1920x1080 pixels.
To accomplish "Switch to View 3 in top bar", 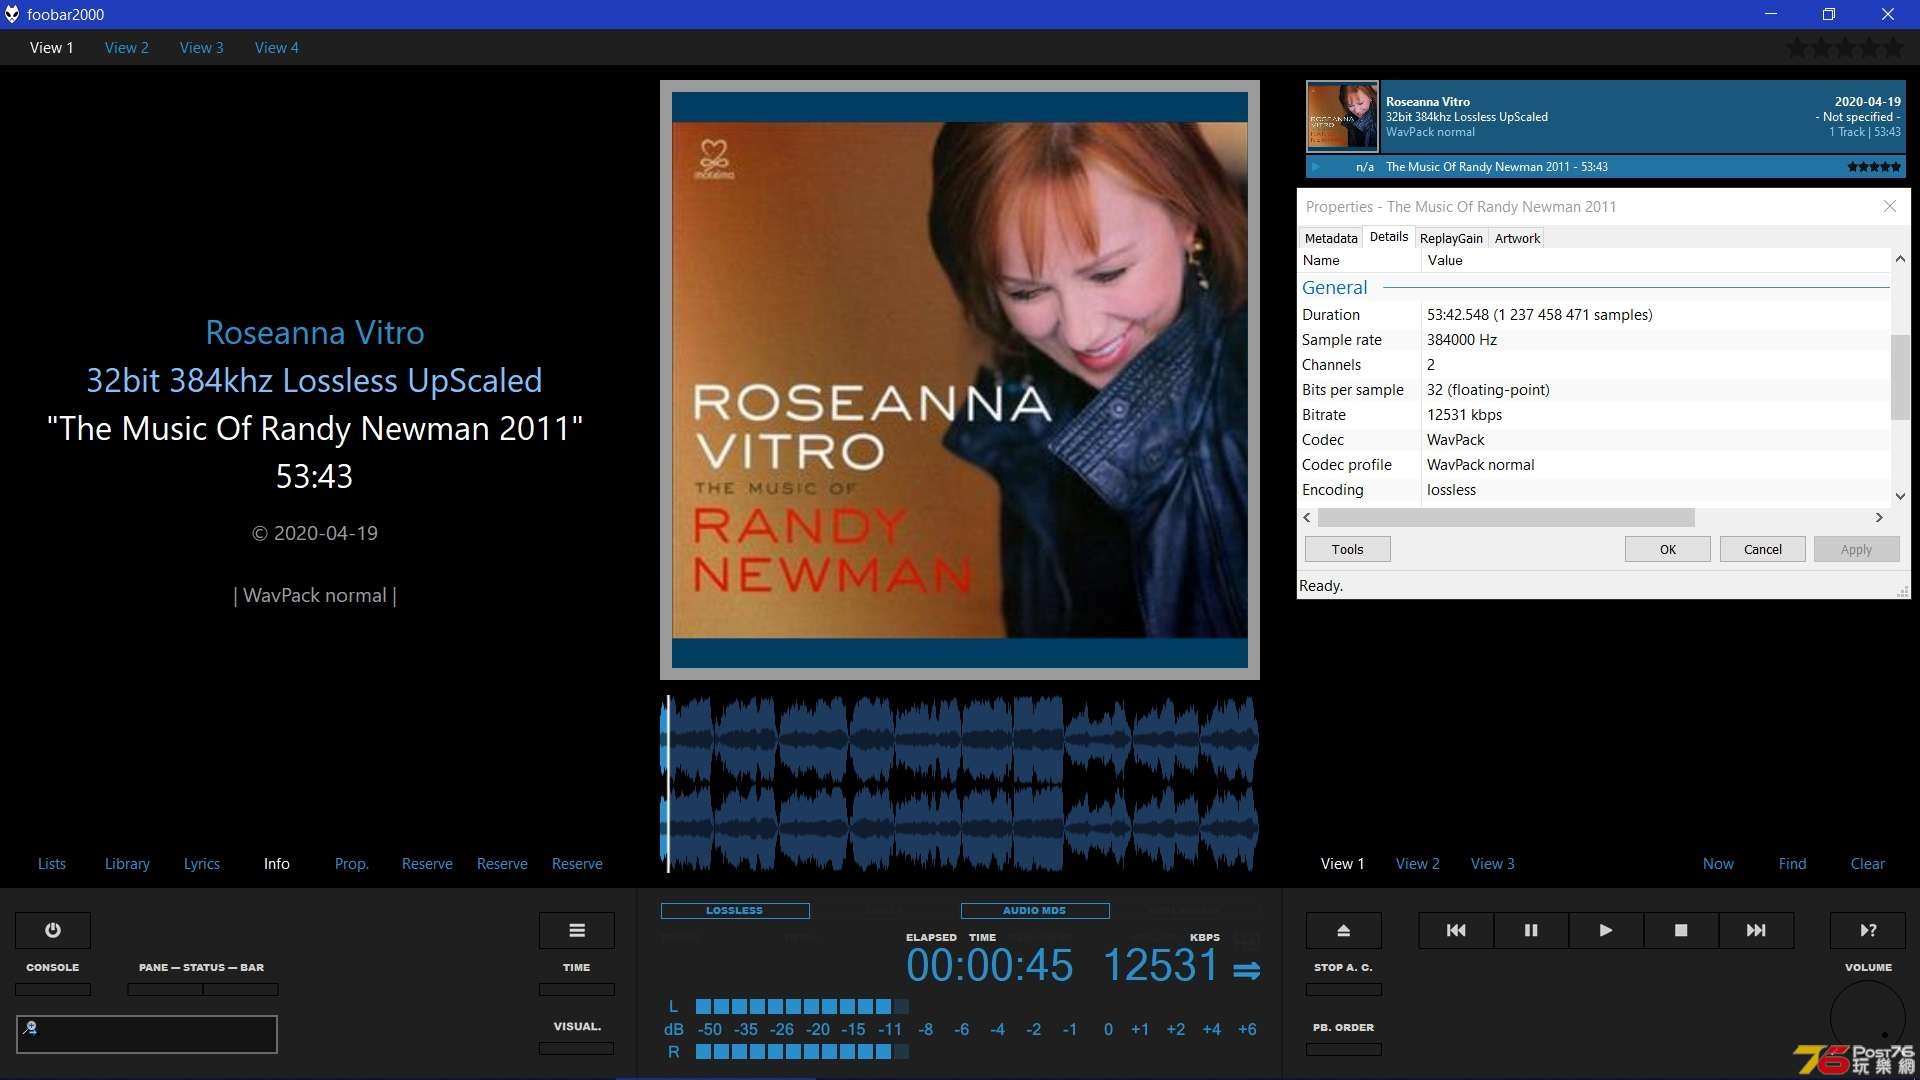I will (x=202, y=48).
